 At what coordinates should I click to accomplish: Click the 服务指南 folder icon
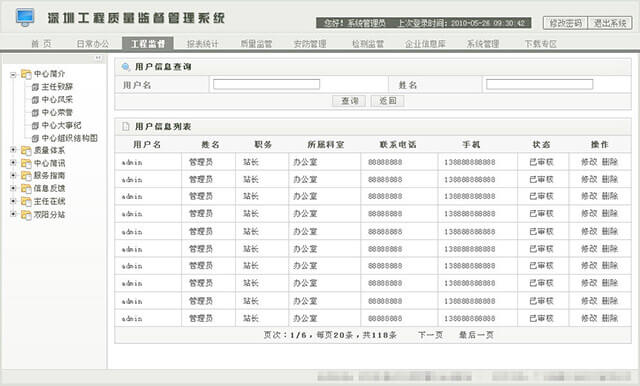click(26, 175)
